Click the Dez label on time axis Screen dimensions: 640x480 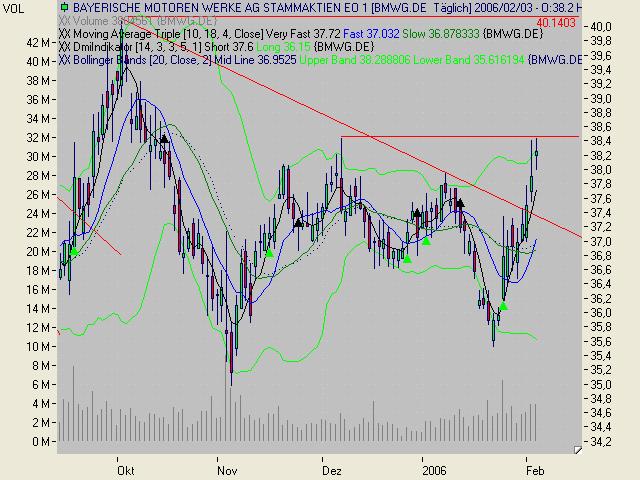331,468
